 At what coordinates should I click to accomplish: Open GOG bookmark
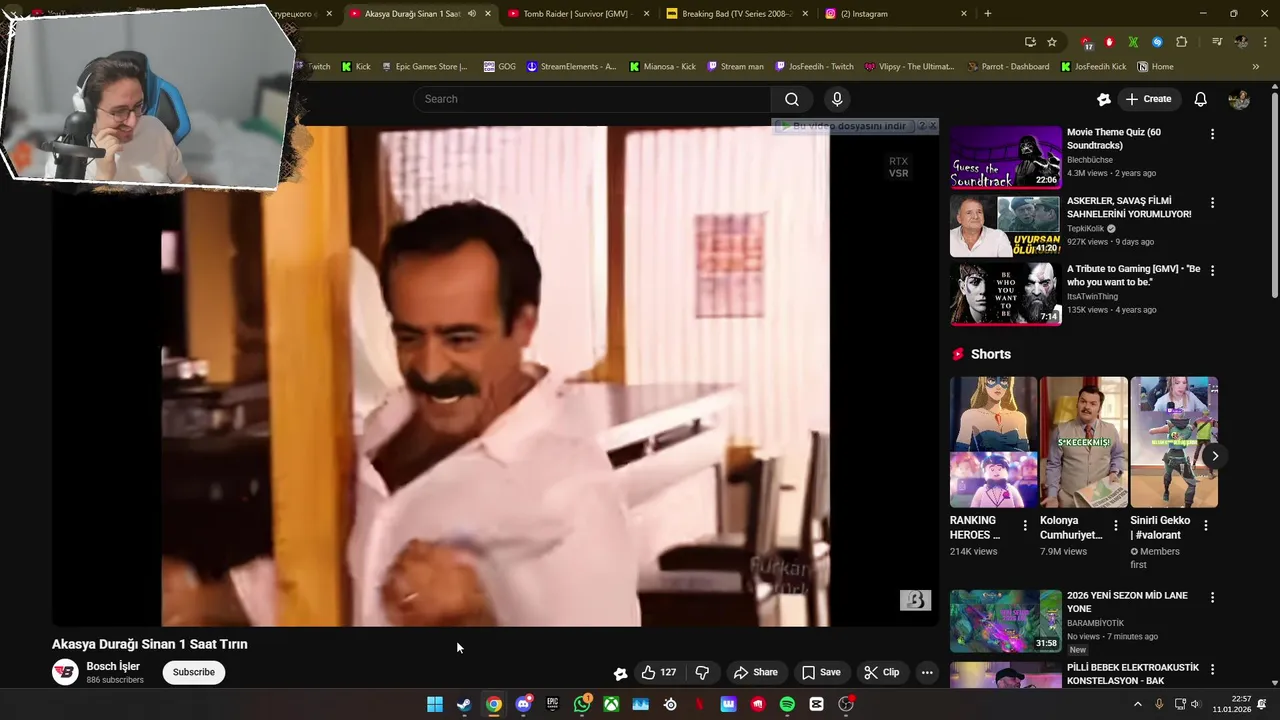coord(499,67)
